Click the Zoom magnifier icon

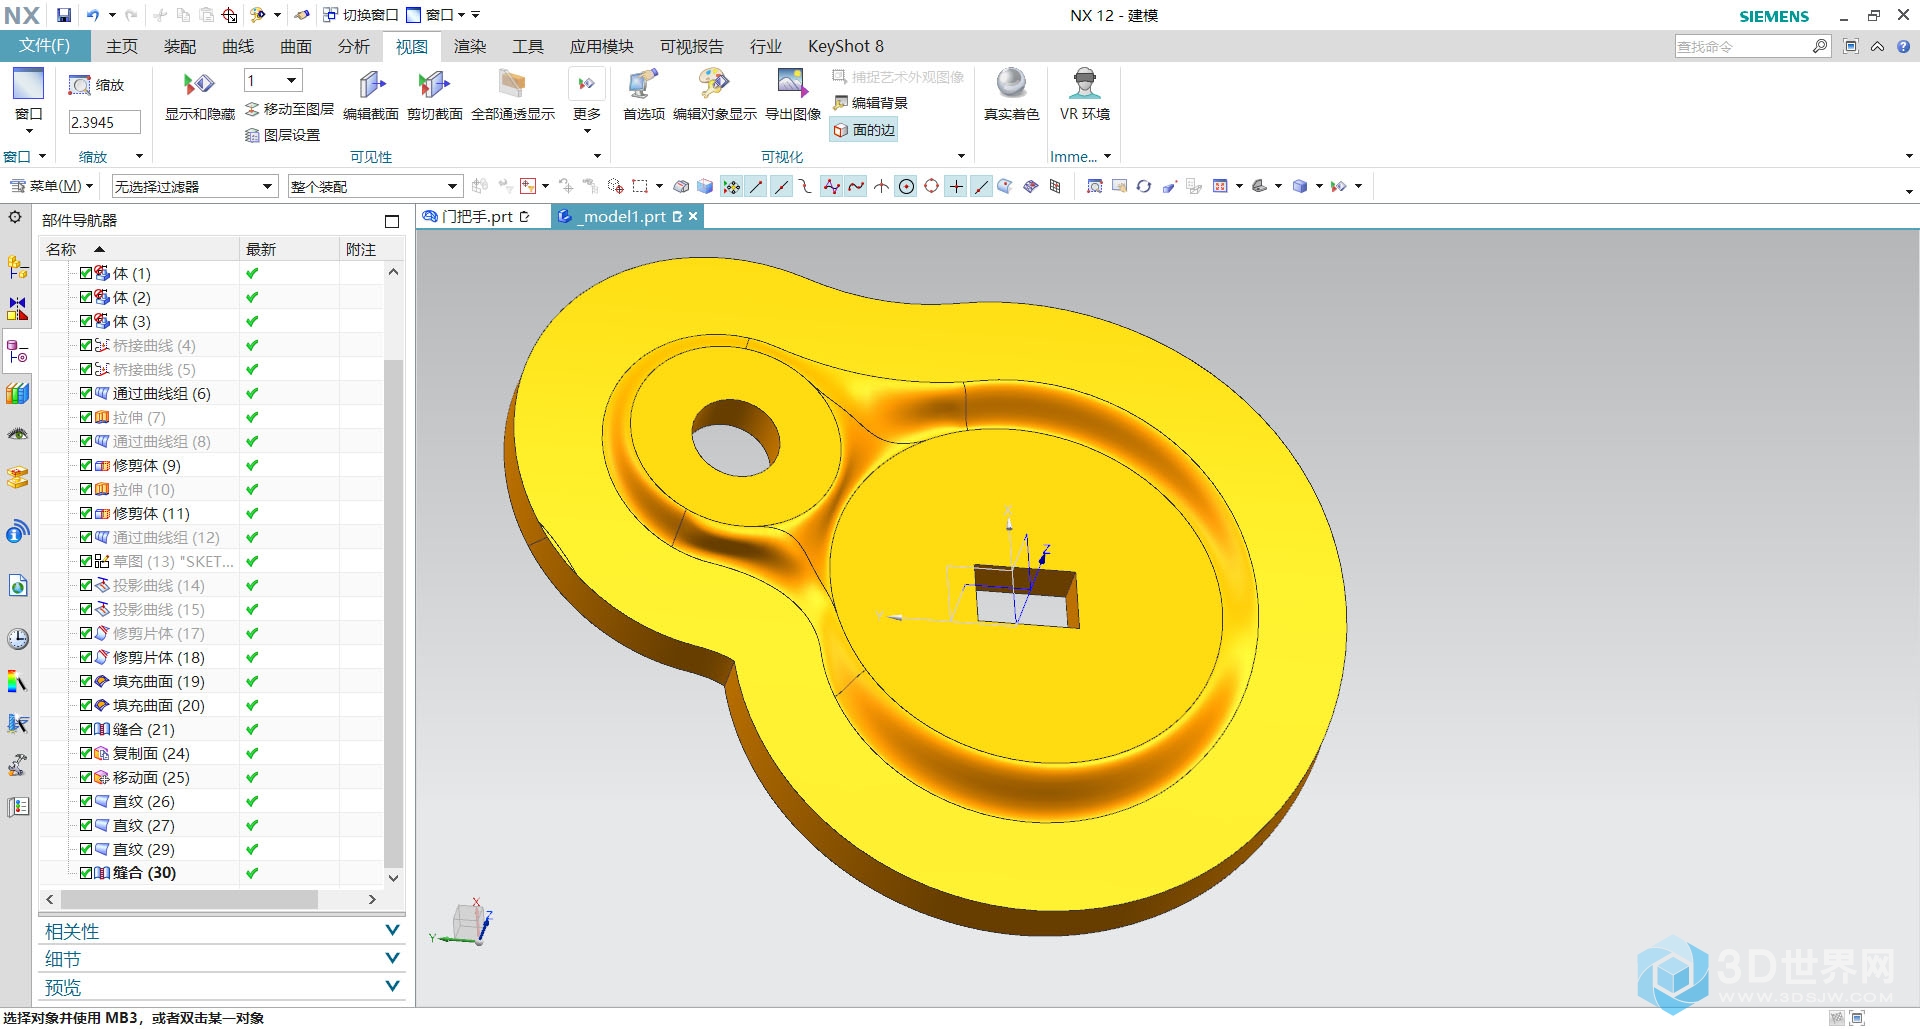(x=79, y=85)
